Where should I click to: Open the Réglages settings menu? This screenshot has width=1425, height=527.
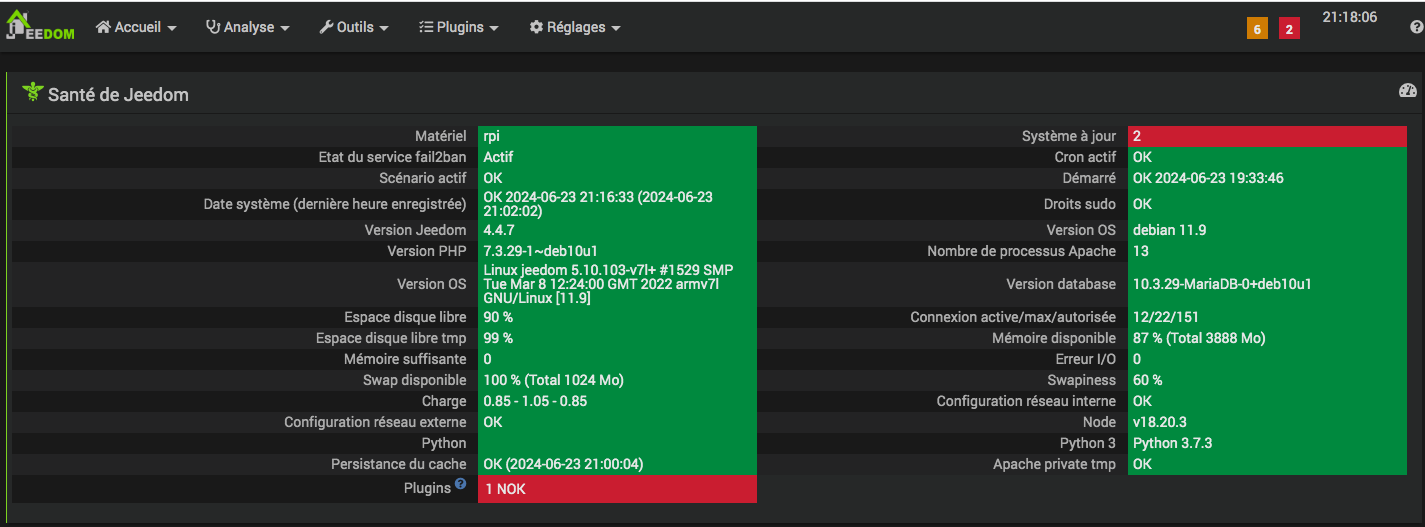tap(575, 28)
